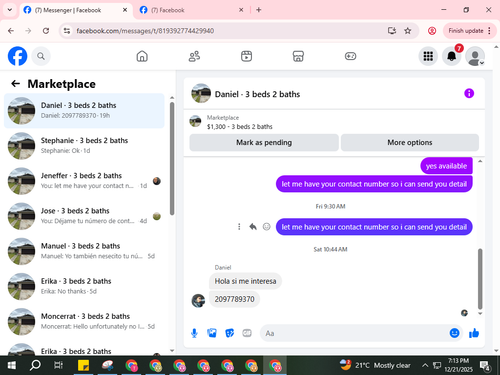Switch to second (7) Facebook tab
Viewport: 500px width, 375px height.
coord(192,10)
